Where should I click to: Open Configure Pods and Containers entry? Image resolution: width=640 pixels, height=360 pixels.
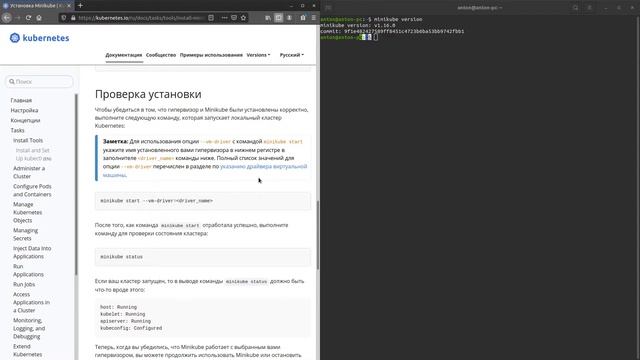[32, 190]
